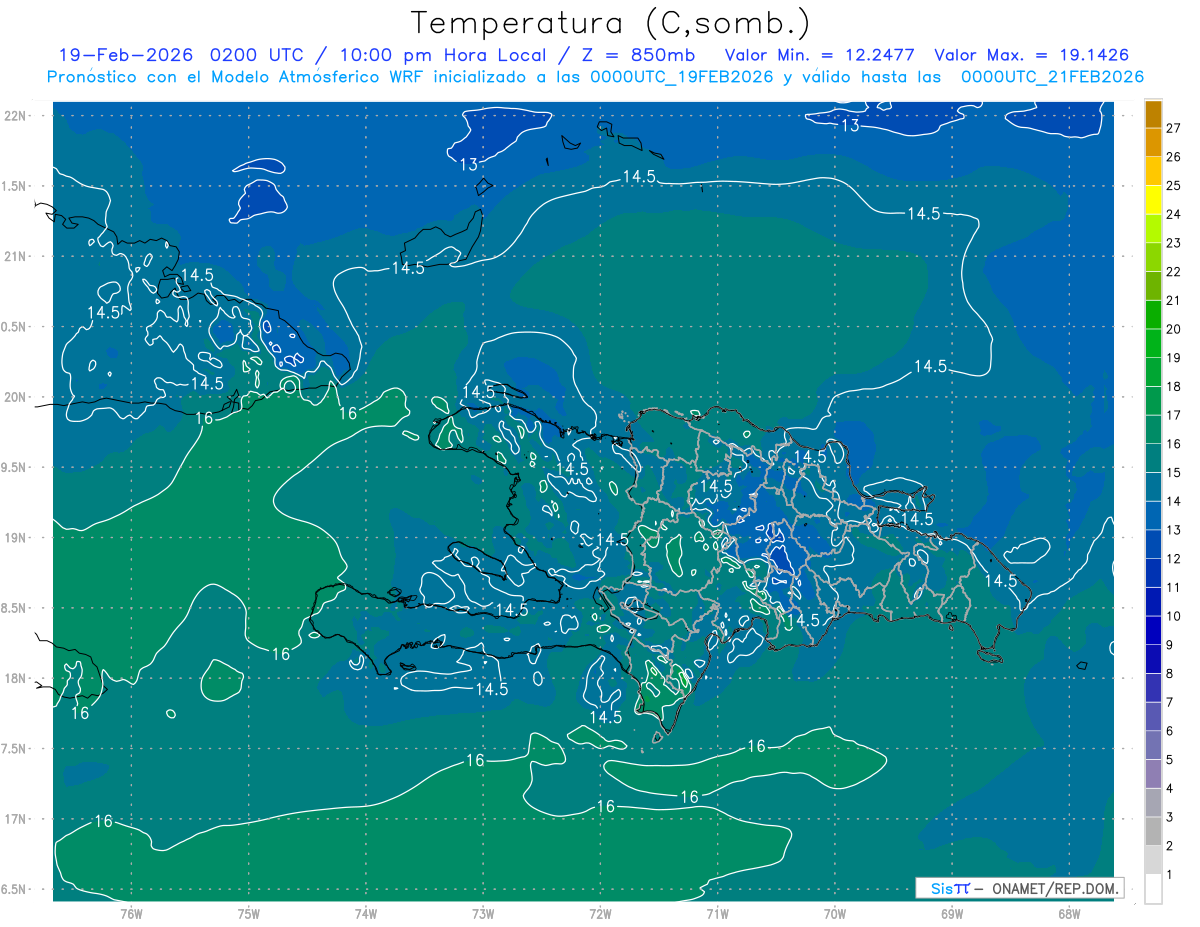
Task: Click the 20 label on the color scale
Action: point(1173,329)
